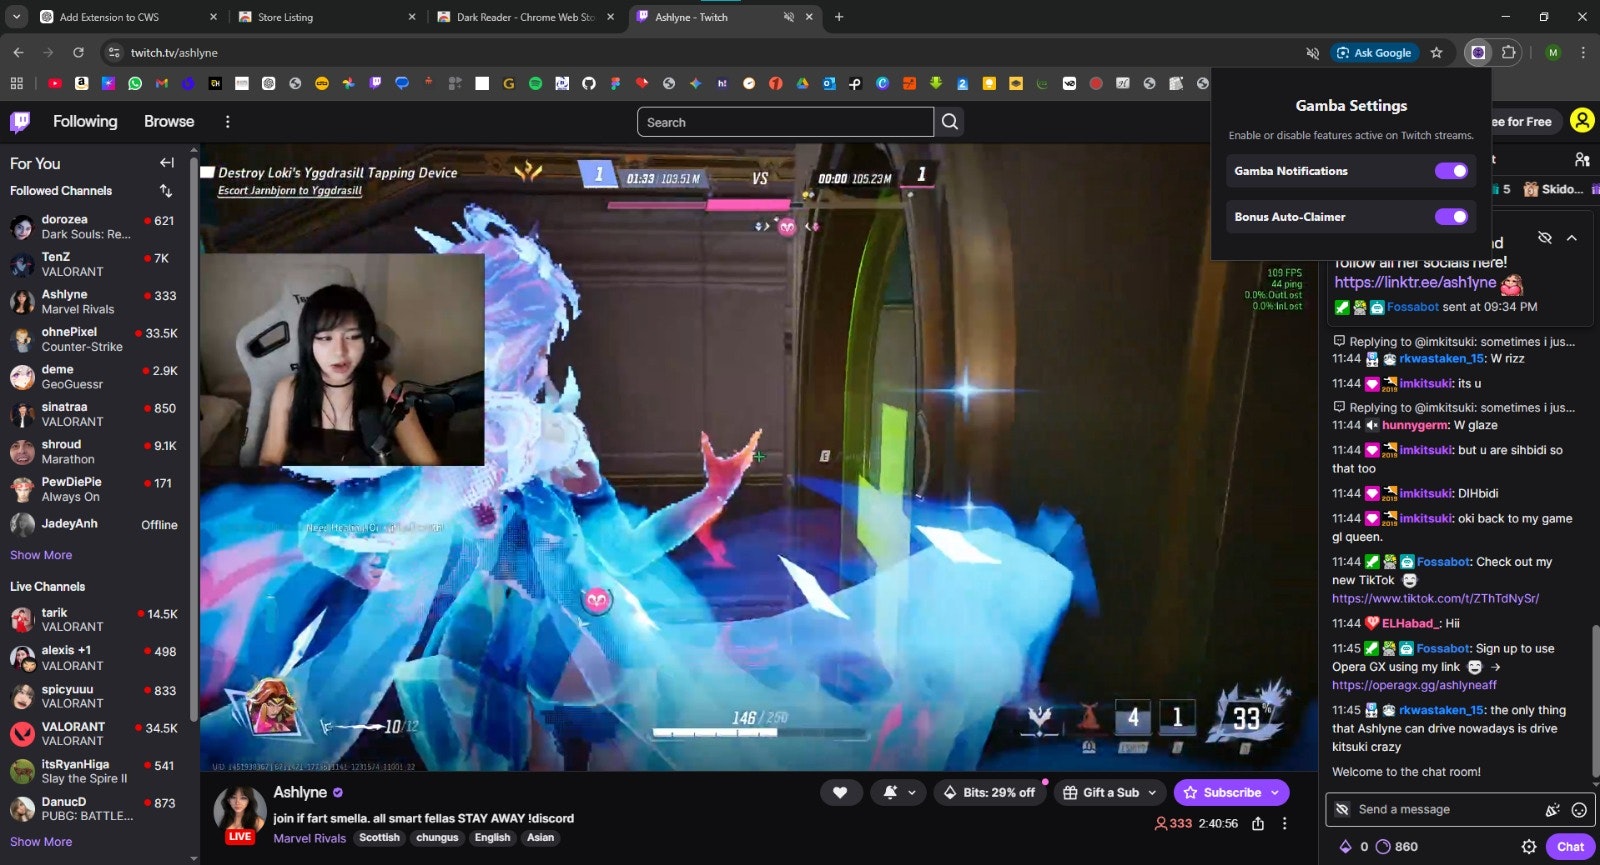1600x865 pixels.
Task: Open the Scottish stream tag
Action: click(x=379, y=838)
